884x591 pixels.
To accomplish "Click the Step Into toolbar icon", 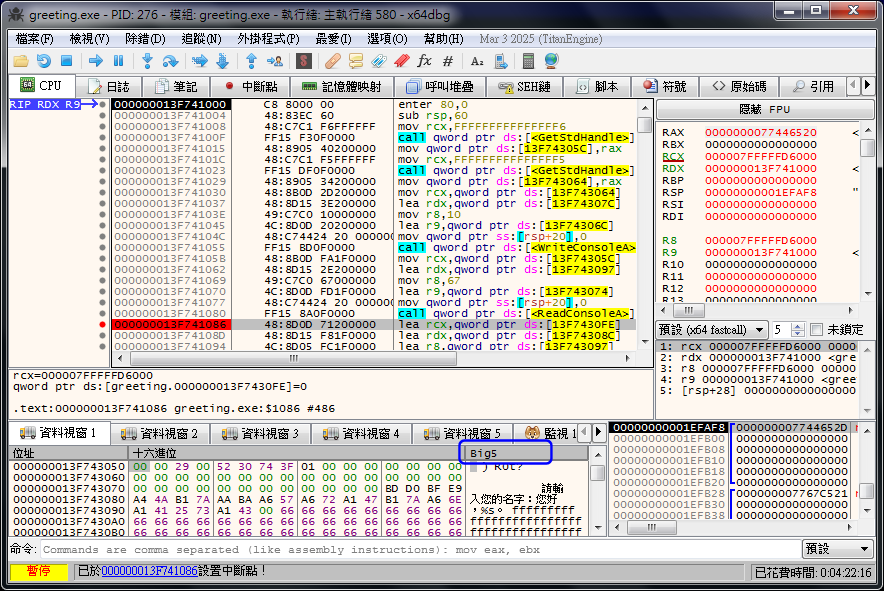I will (148, 61).
